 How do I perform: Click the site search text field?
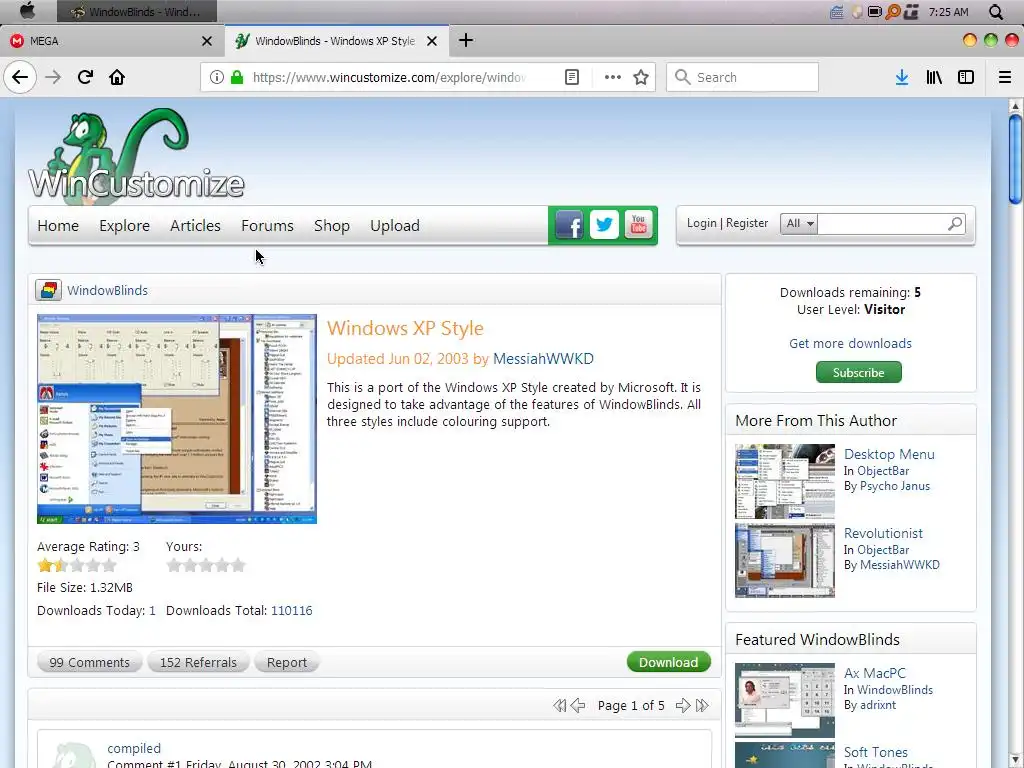click(882, 224)
